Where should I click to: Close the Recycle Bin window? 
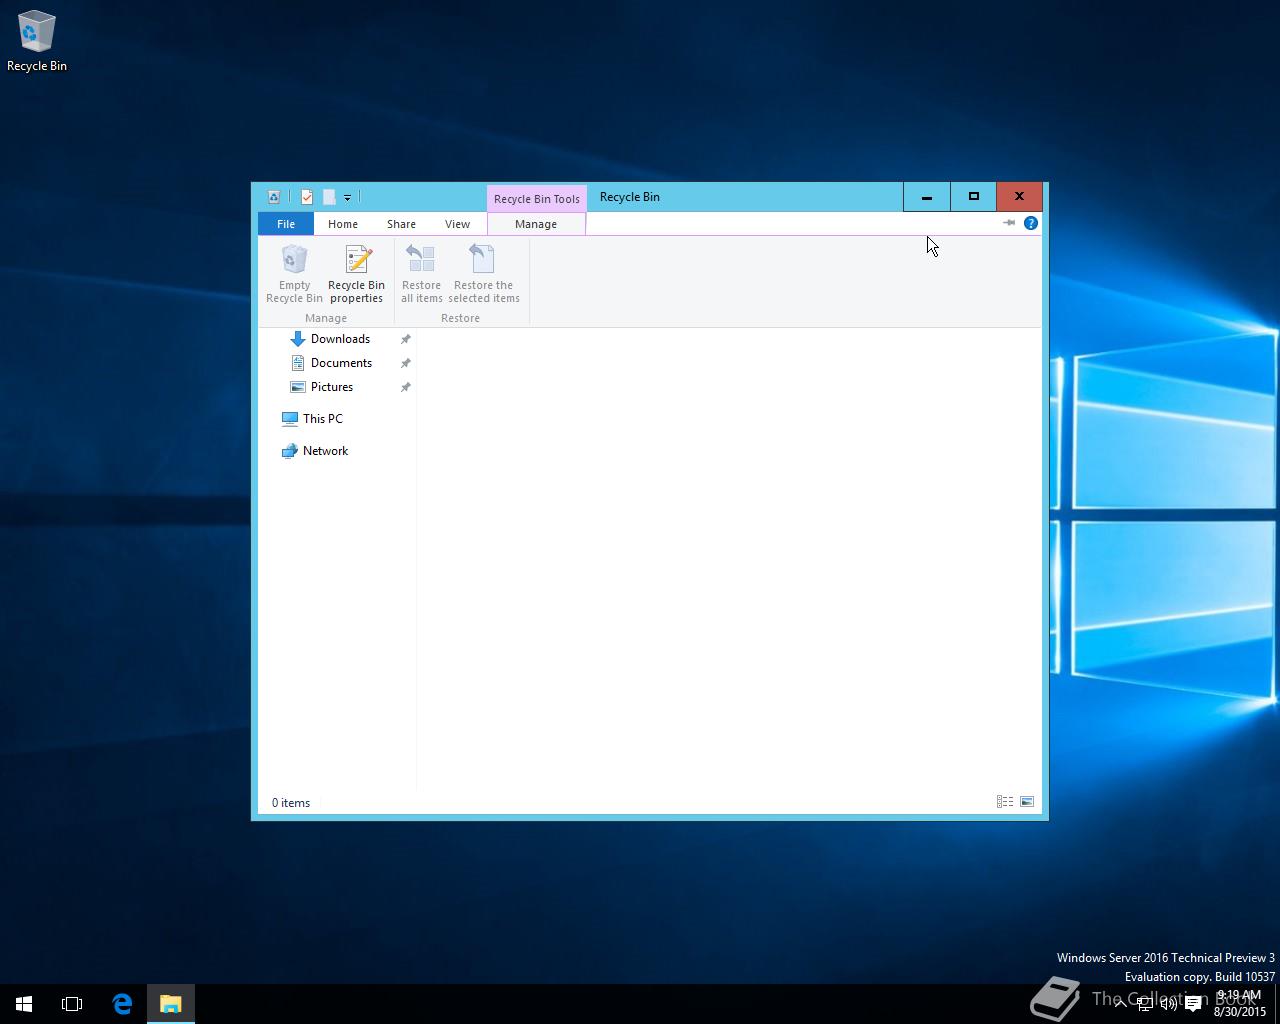coord(1019,197)
